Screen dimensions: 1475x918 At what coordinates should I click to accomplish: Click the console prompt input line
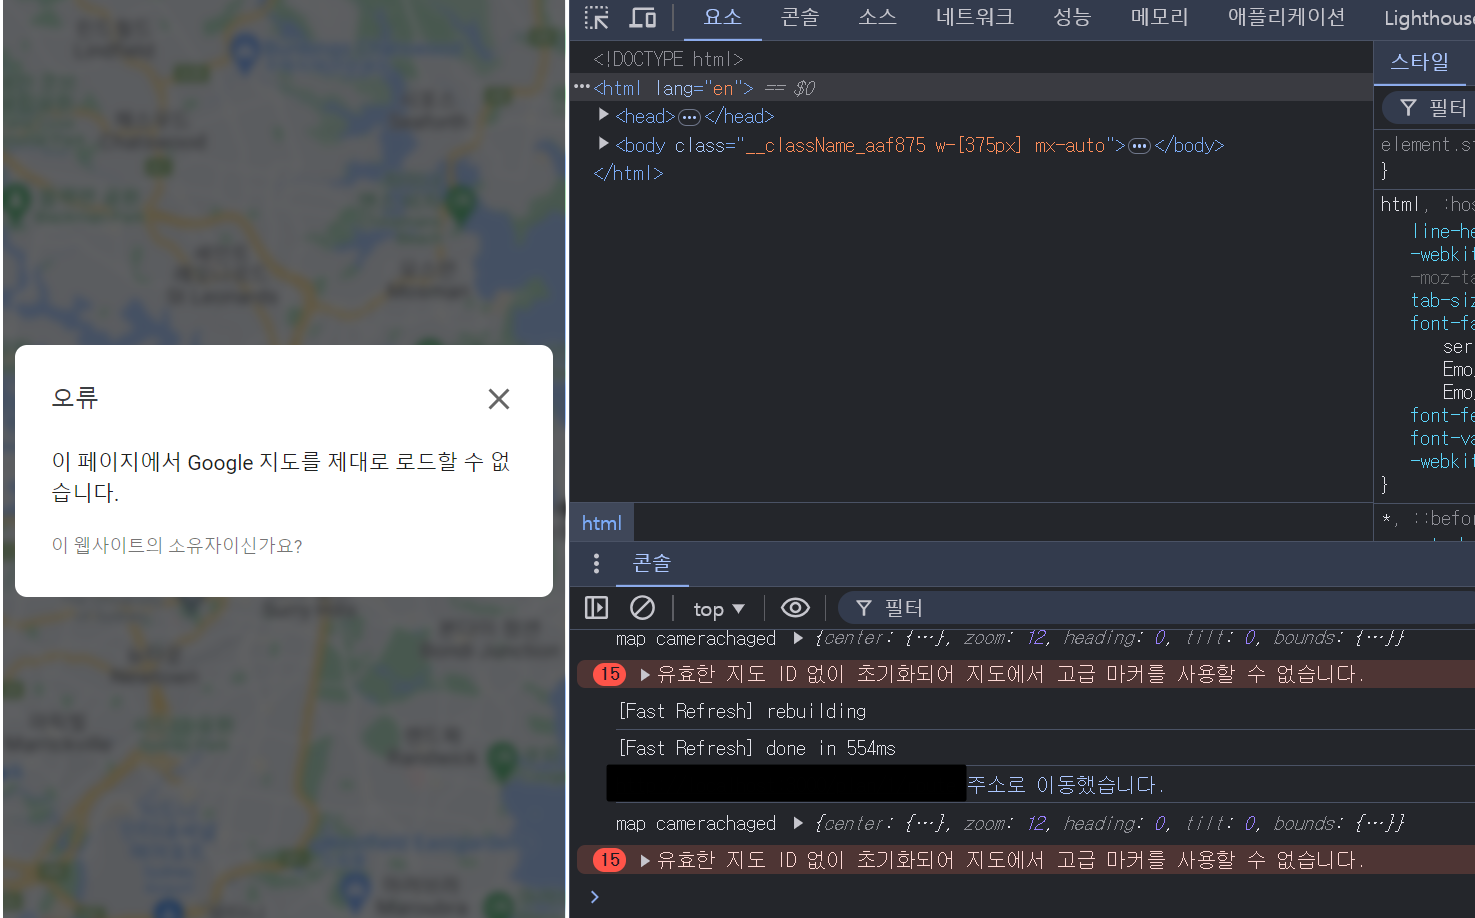point(1030,897)
